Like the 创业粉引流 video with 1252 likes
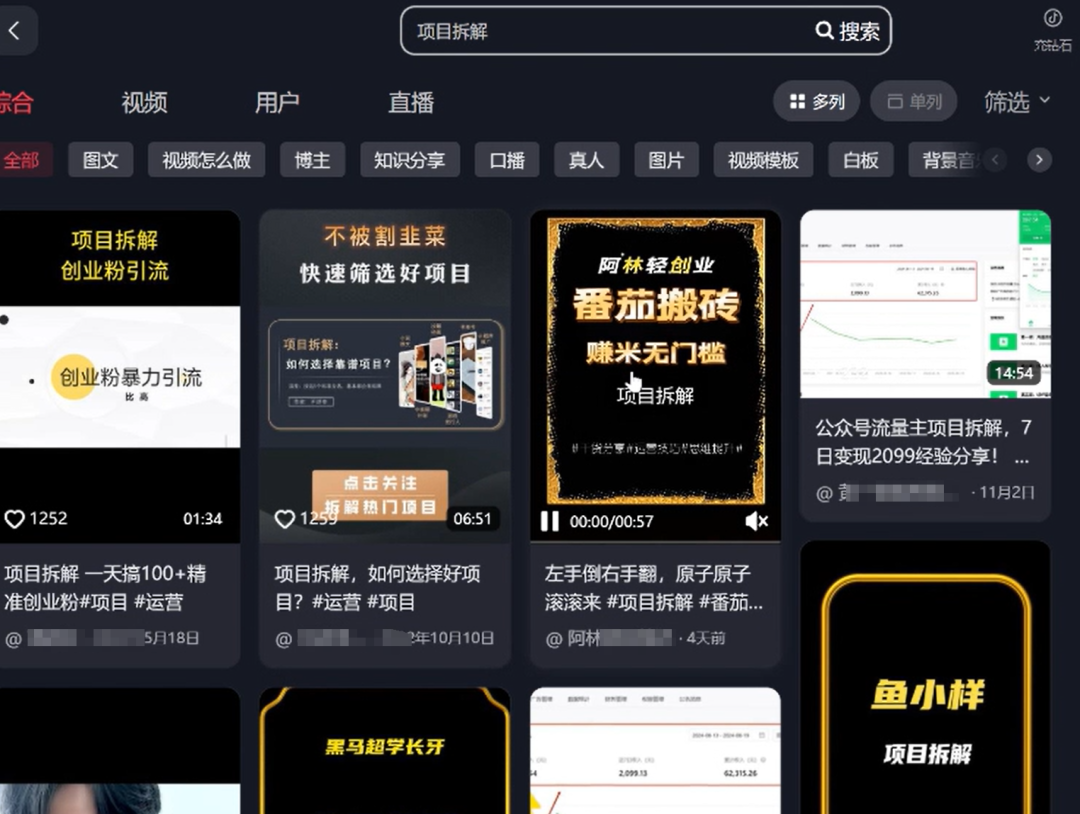Viewport: 1080px width, 814px height. pyautogui.click(x=14, y=519)
